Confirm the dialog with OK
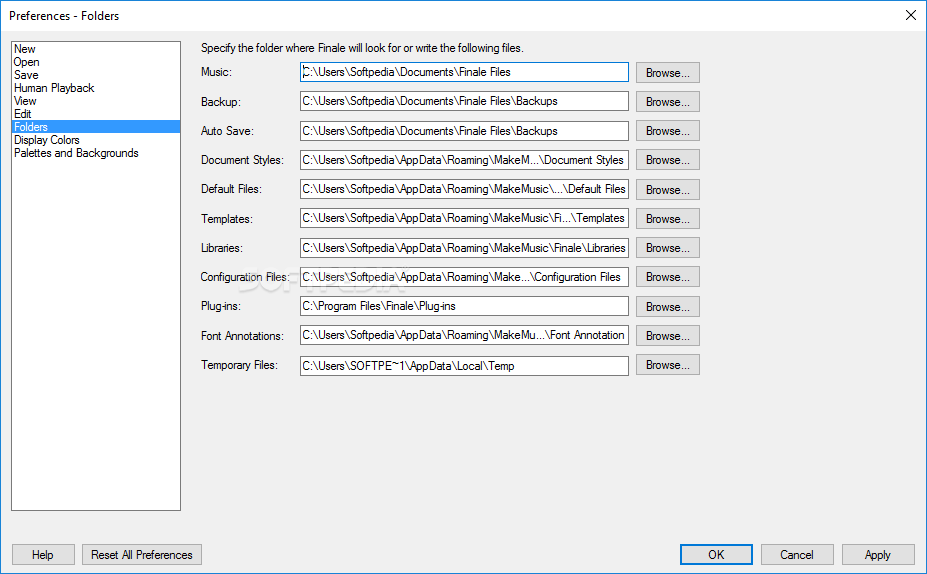This screenshot has height=574, width=927. (716, 554)
